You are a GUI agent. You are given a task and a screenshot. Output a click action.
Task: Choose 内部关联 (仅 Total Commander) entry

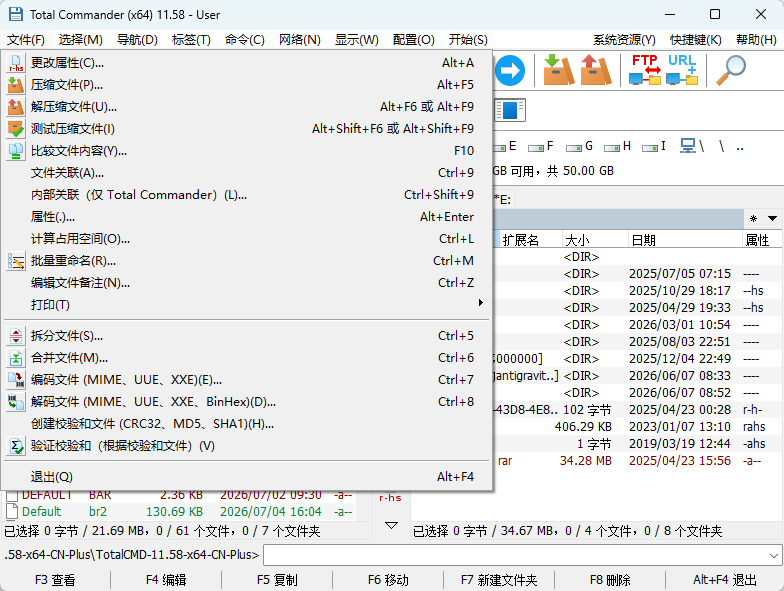pyautogui.click(x=248, y=195)
